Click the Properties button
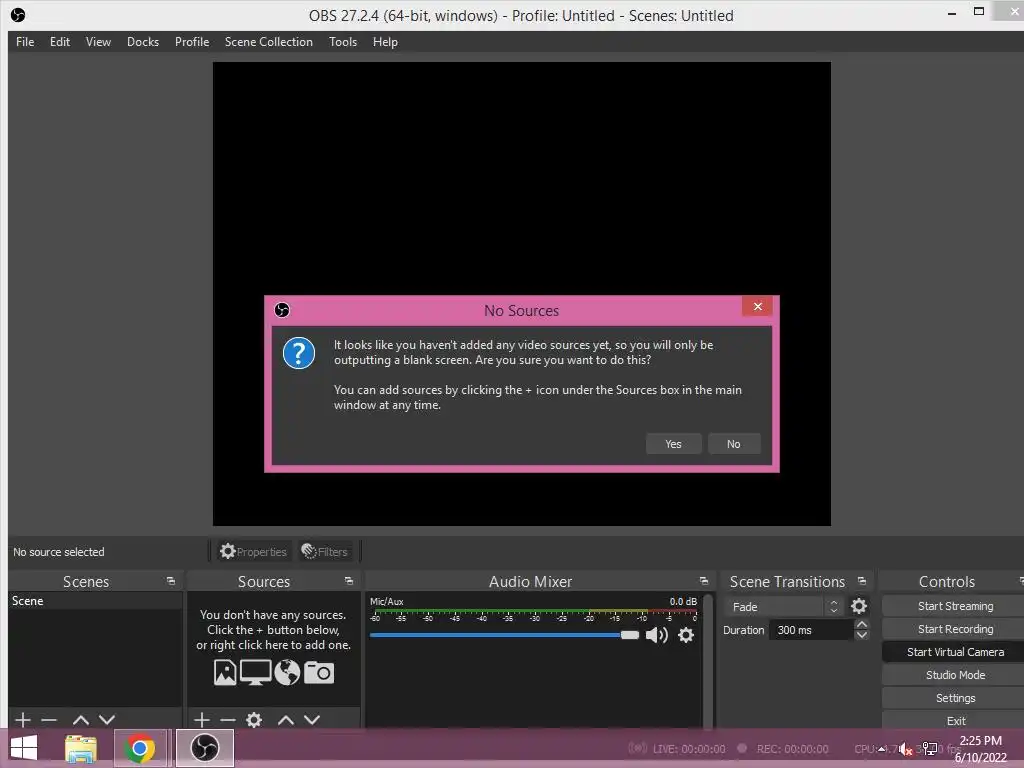This screenshot has width=1024, height=768. [x=254, y=552]
